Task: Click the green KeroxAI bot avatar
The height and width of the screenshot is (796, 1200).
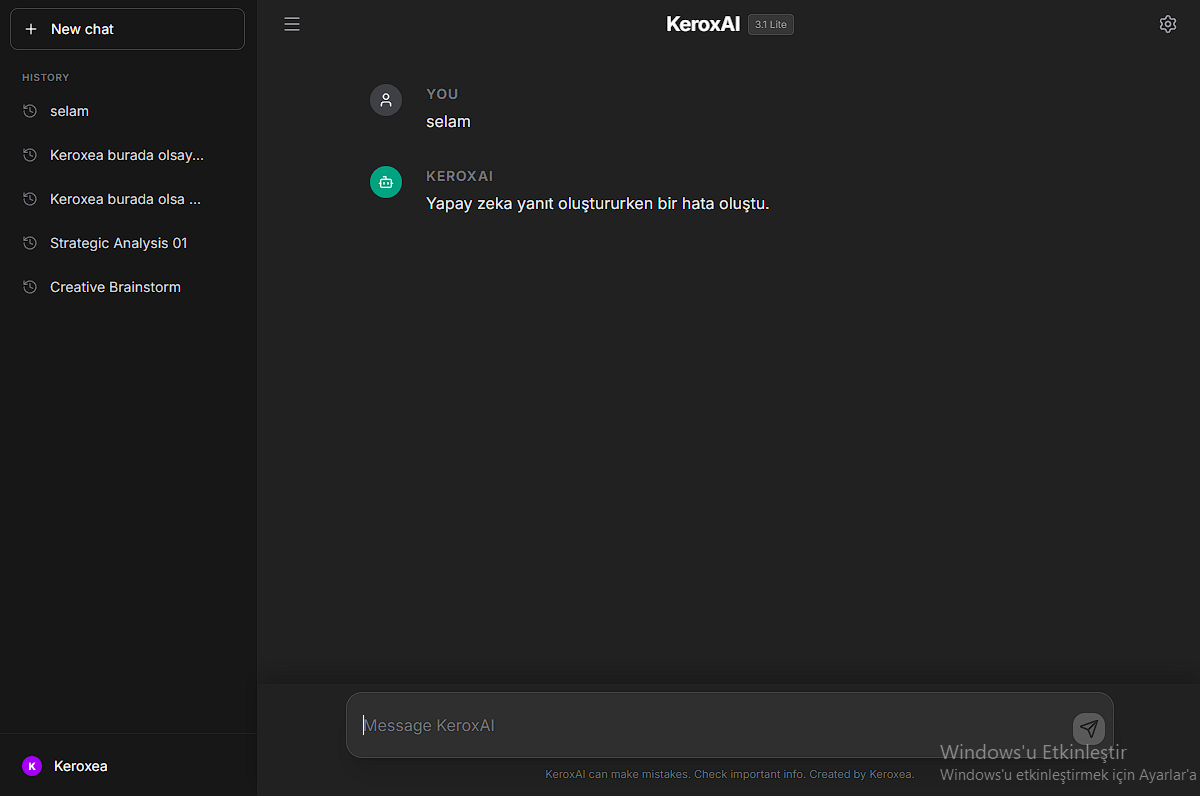Action: tap(386, 182)
